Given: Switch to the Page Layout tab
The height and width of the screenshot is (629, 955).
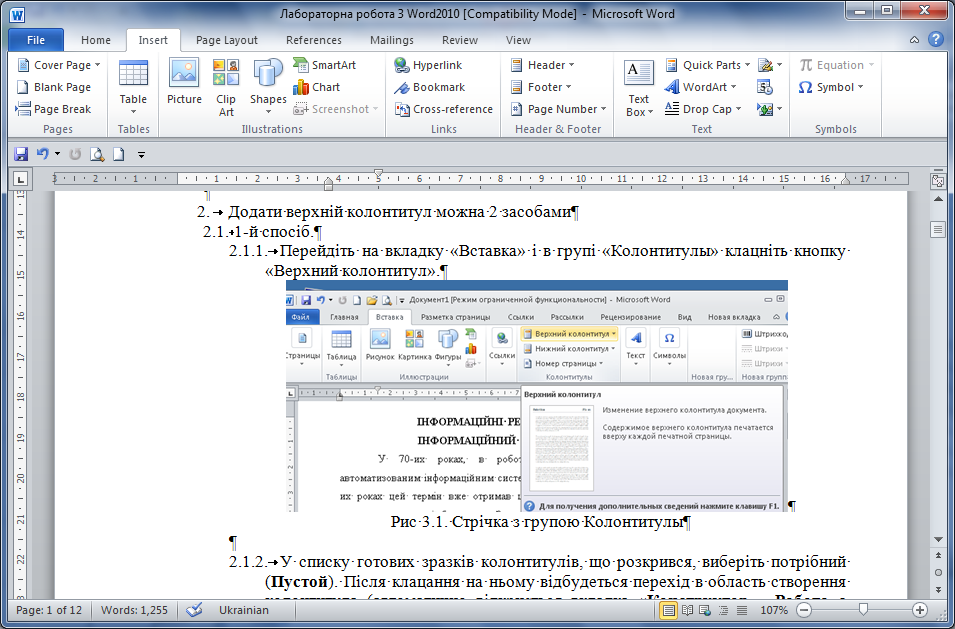Looking at the screenshot, I should click(227, 40).
